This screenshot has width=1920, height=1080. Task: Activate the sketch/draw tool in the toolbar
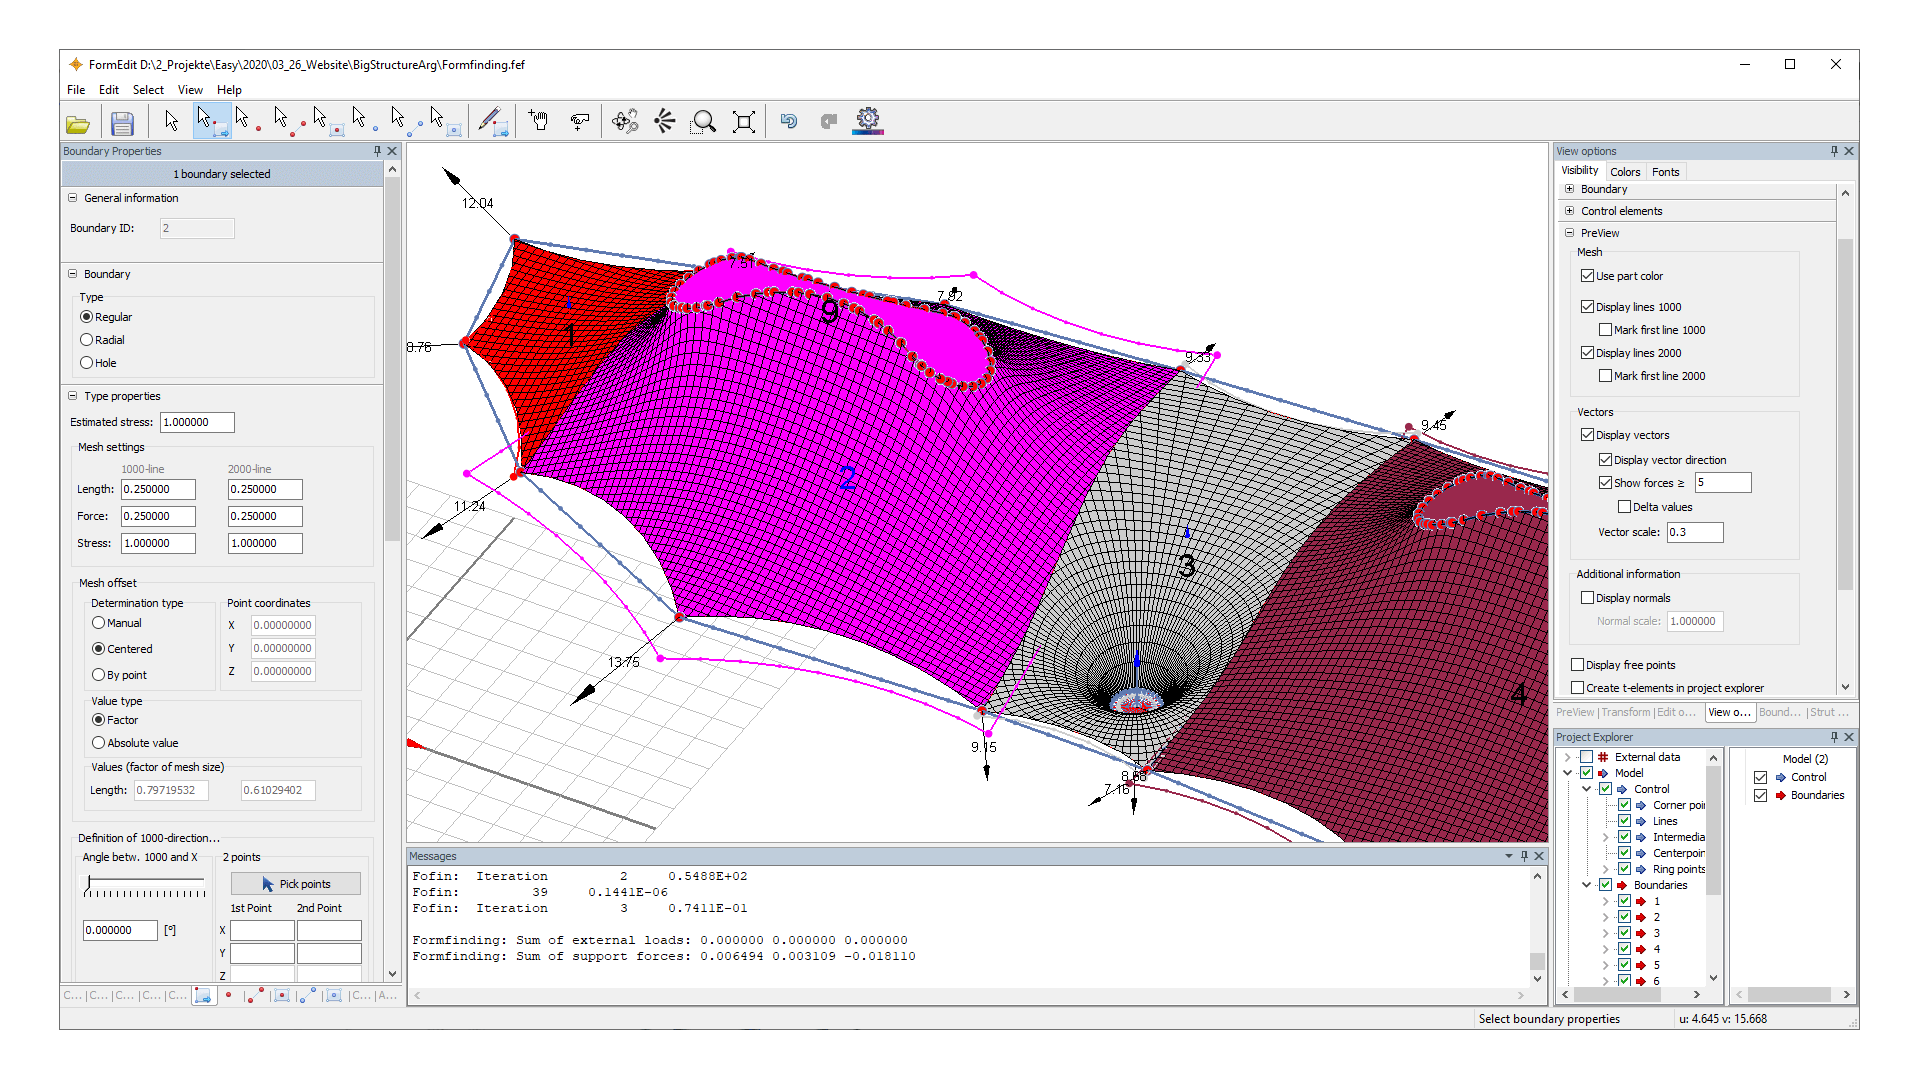click(x=492, y=121)
